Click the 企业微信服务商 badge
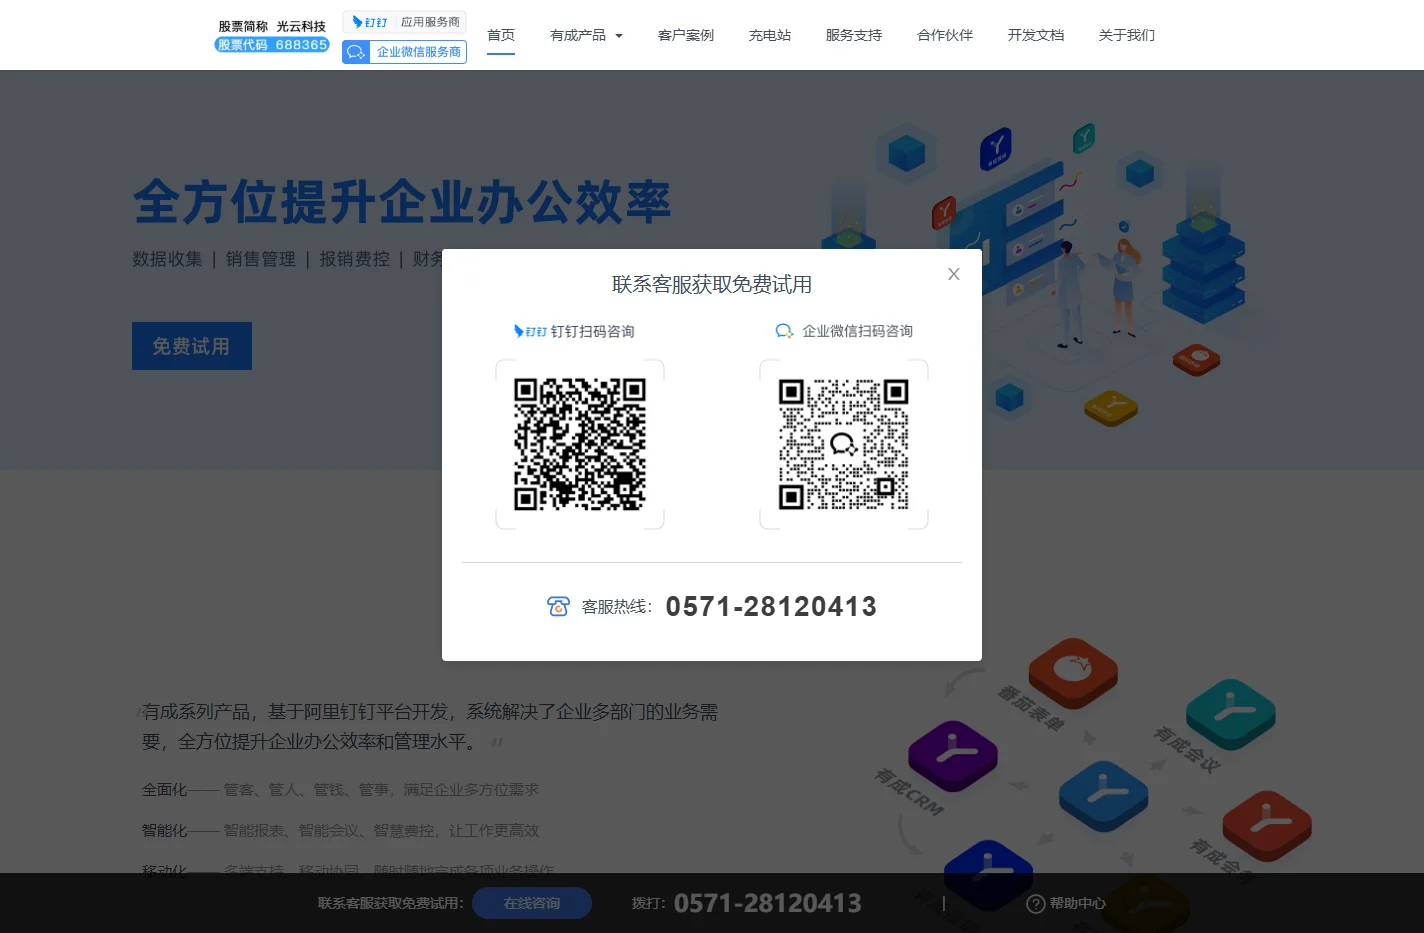 (x=405, y=52)
